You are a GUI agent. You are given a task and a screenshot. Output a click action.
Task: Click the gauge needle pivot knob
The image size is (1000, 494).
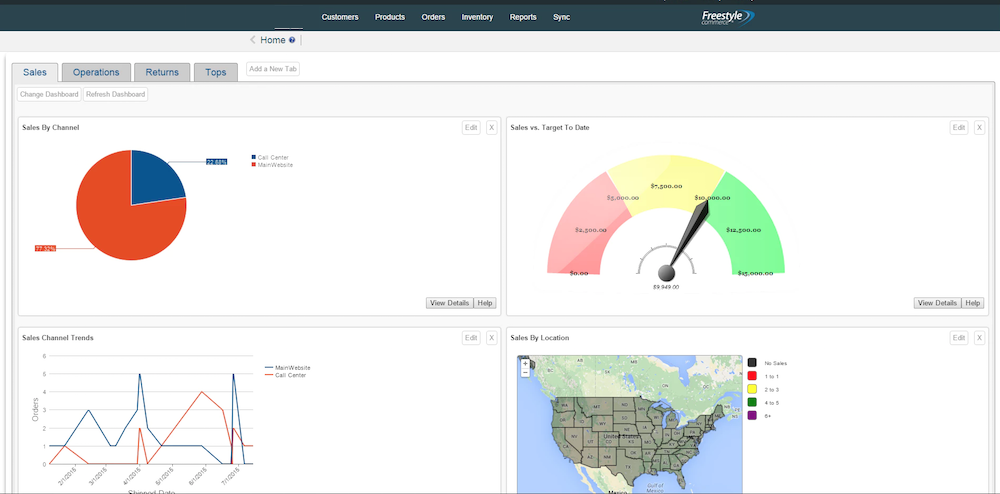coord(666,273)
